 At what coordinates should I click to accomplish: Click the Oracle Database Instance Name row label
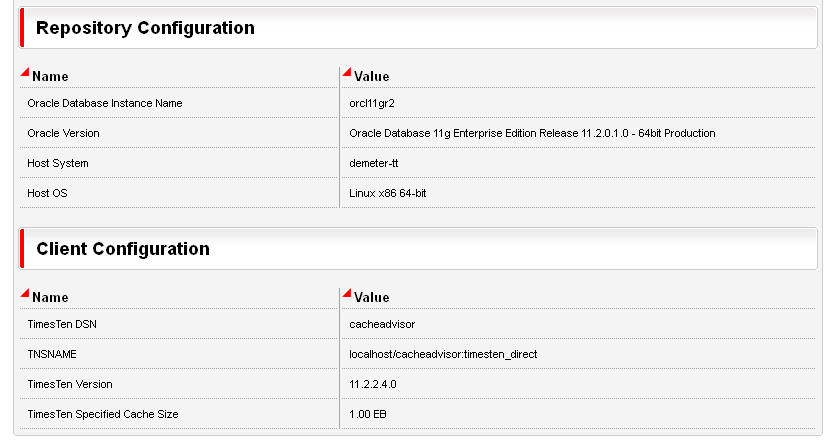105,103
